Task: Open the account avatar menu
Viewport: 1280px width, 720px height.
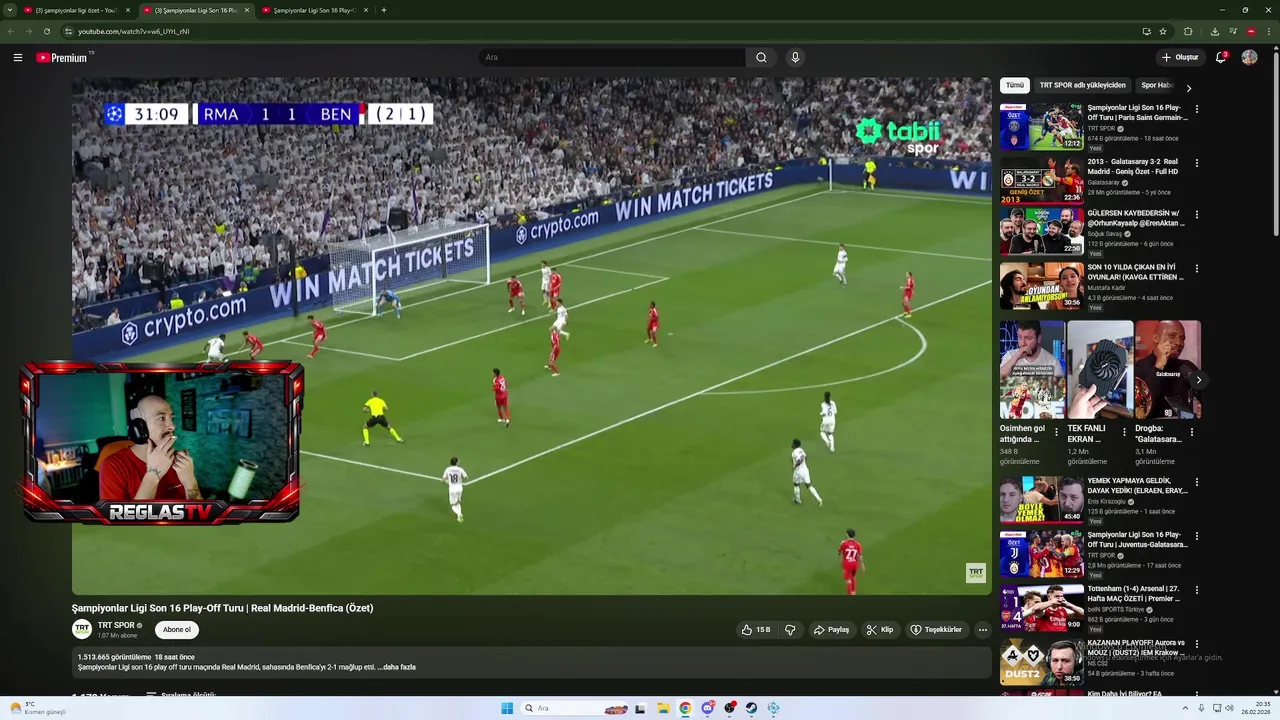Action: click(1249, 57)
